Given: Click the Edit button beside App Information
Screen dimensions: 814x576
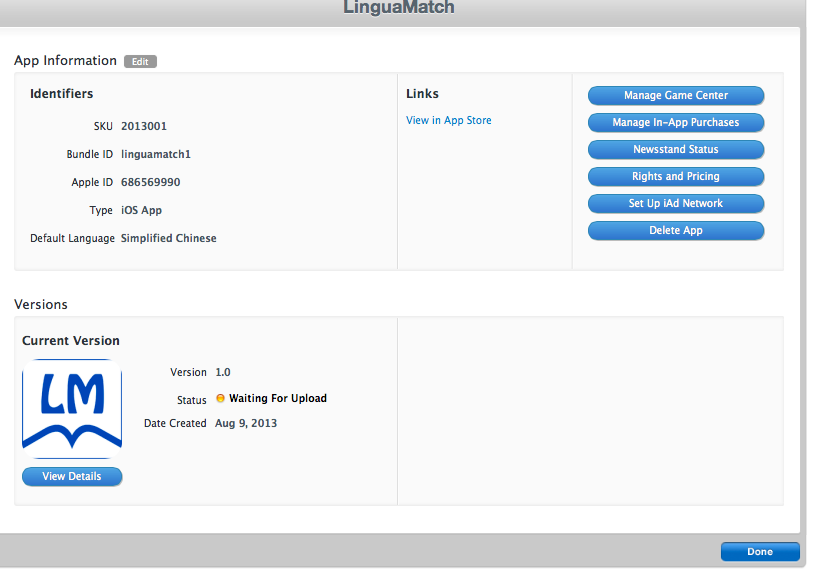Looking at the screenshot, I should coord(140,61).
